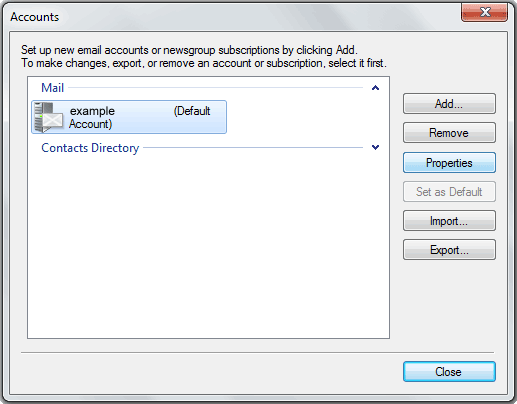Open the Add... account dialog
The image size is (517, 404).
[x=449, y=104]
